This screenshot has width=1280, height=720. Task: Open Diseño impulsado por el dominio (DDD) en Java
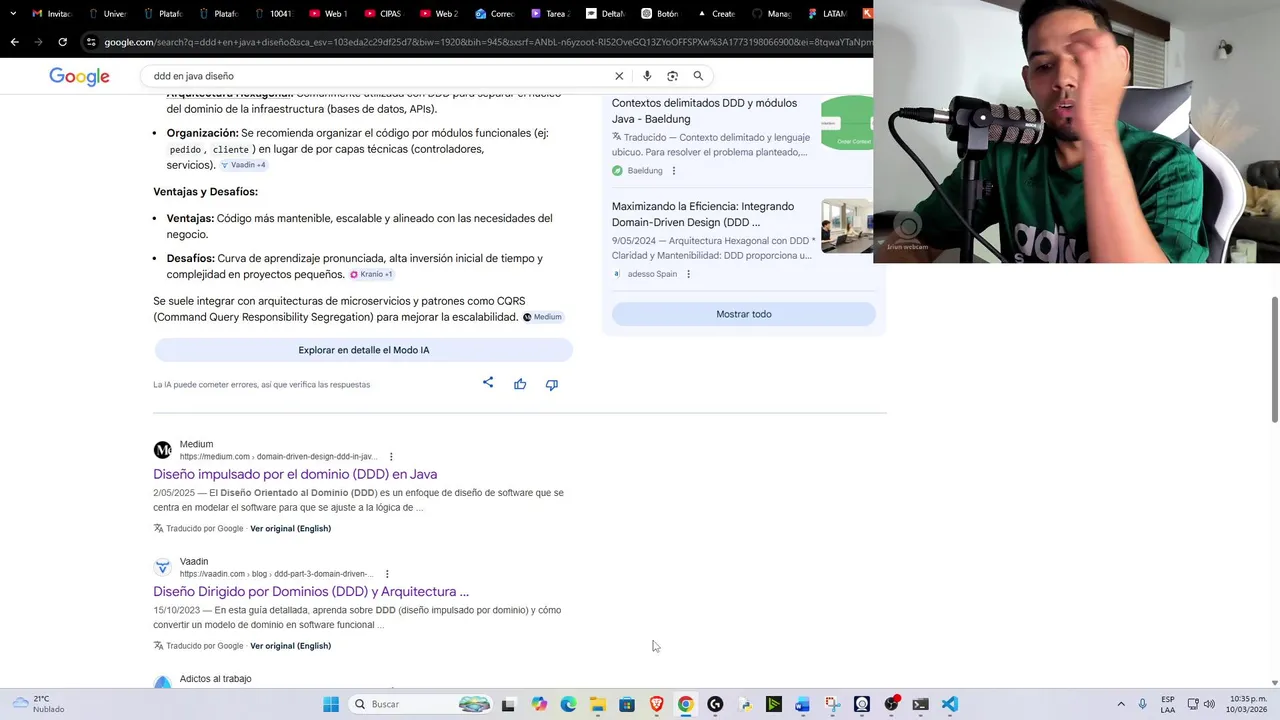(295, 474)
